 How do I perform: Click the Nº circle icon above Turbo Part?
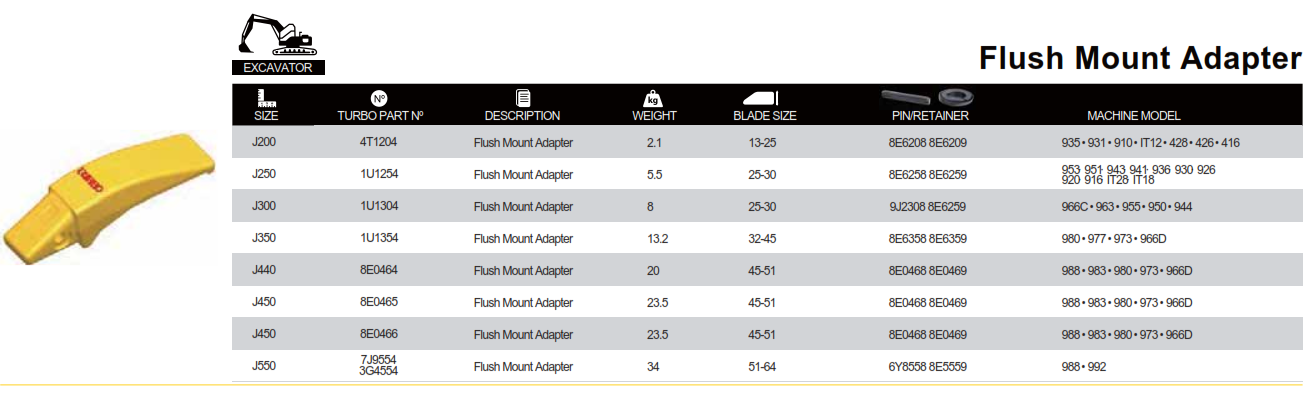pyautogui.click(x=379, y=98)
